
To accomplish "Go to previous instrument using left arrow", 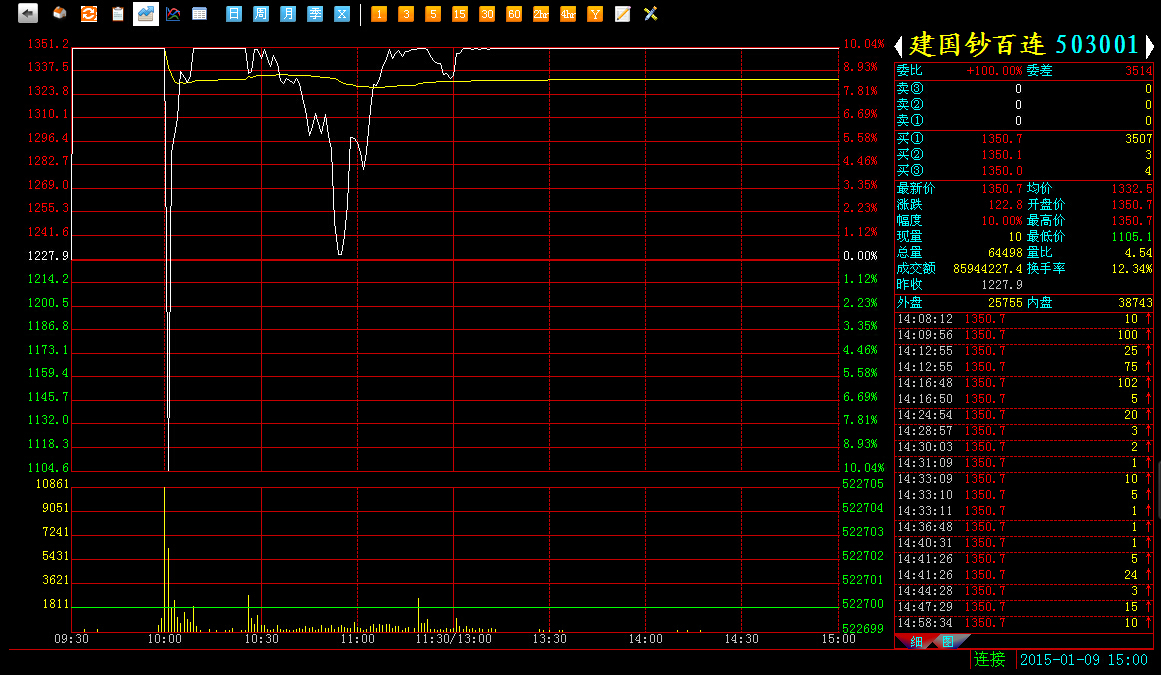I will click(899, 46).
